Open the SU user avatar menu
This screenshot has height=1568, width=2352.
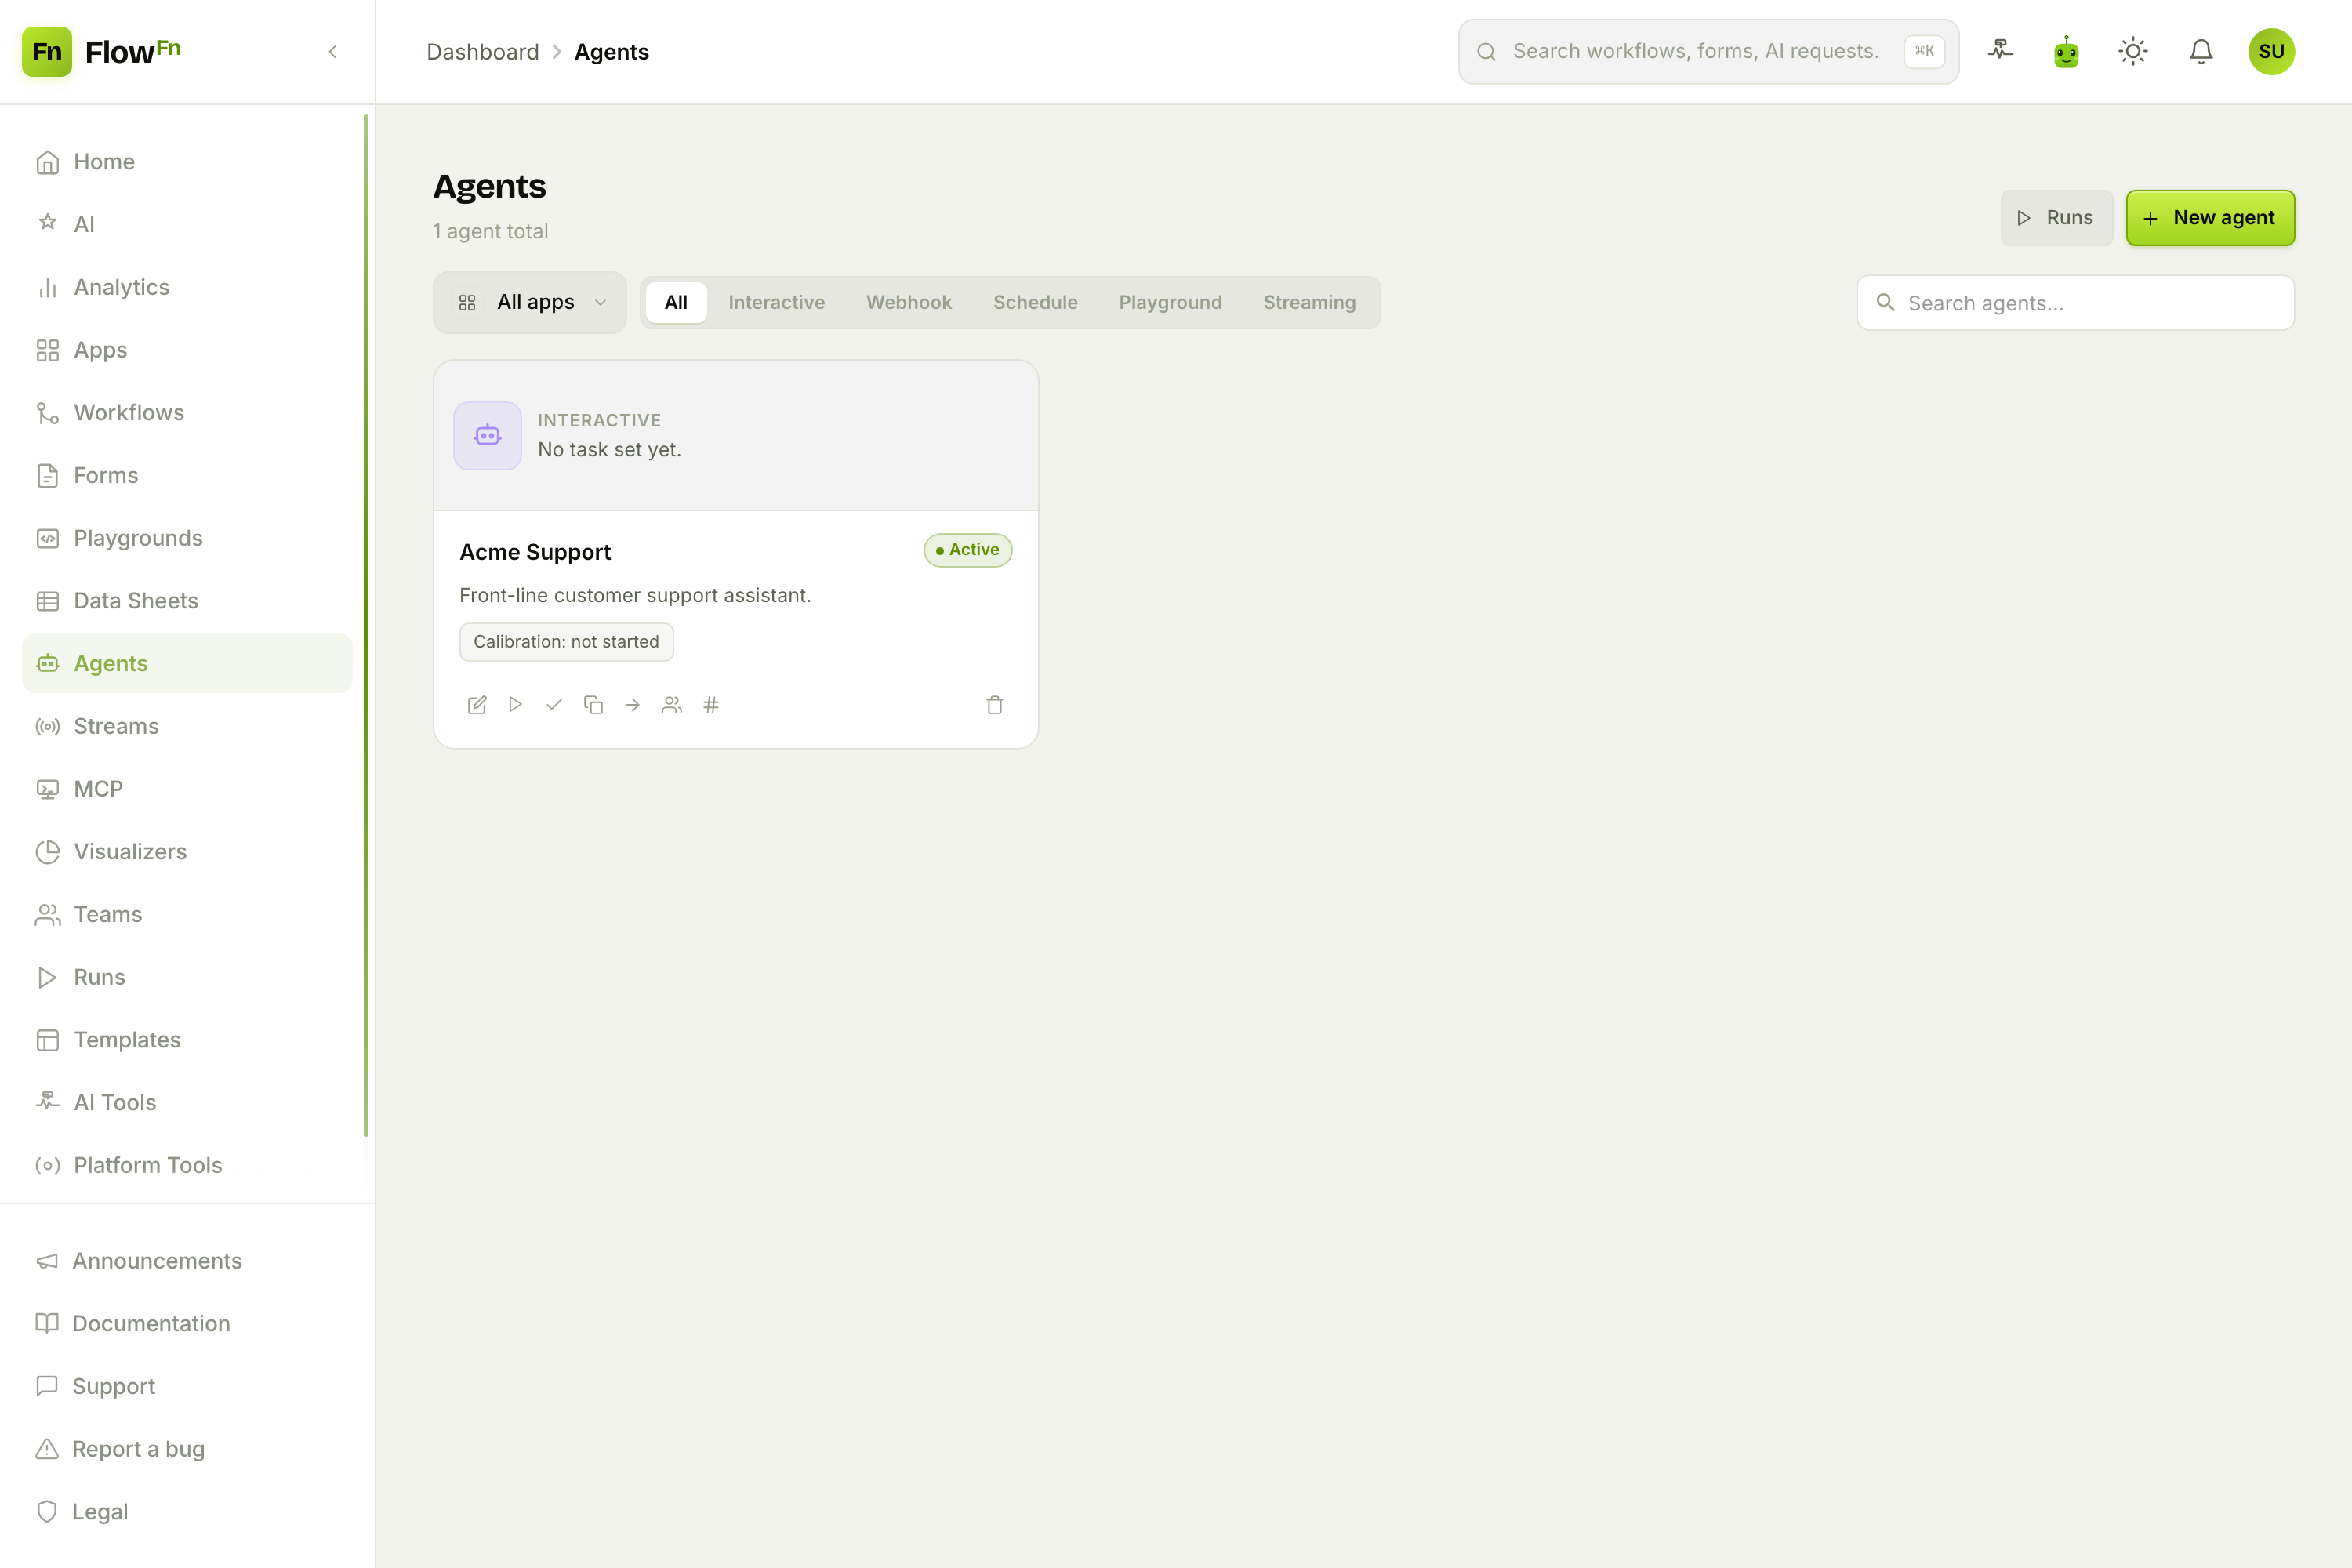pyautogui.click(x=2271, y=52)
